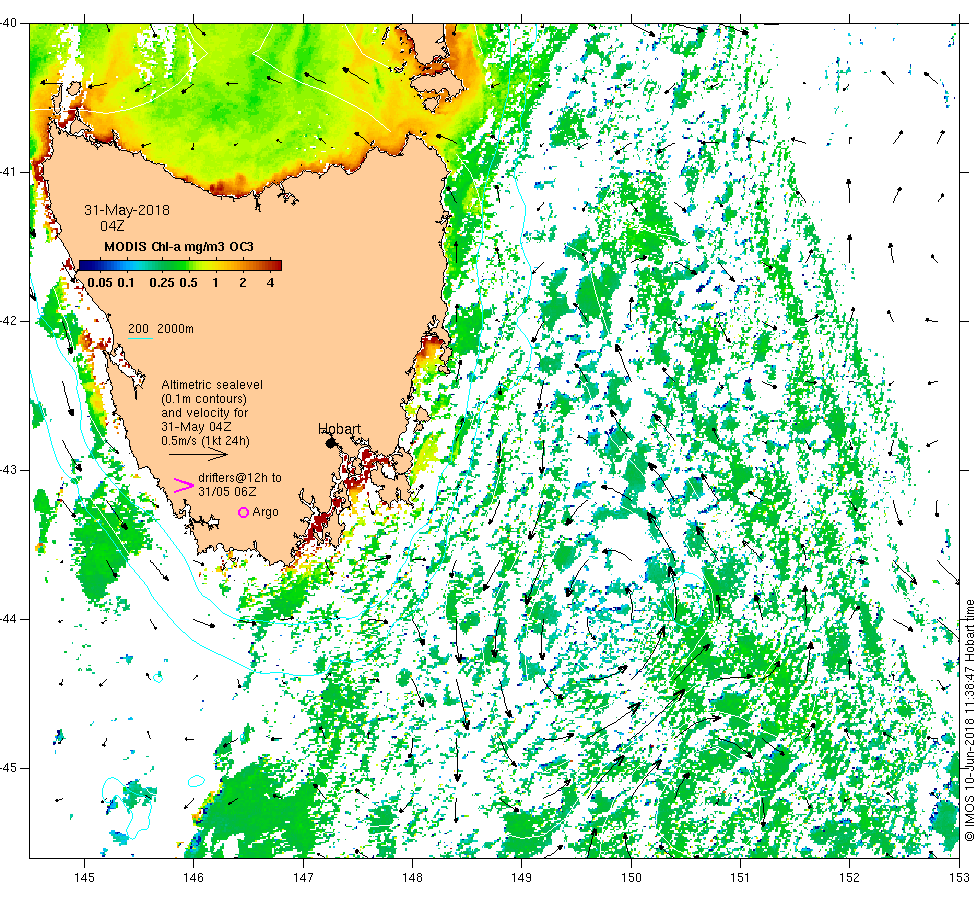Click the '0.05' value on the color scale
This screenshot has height=900, width=980.
coord(100,282)
